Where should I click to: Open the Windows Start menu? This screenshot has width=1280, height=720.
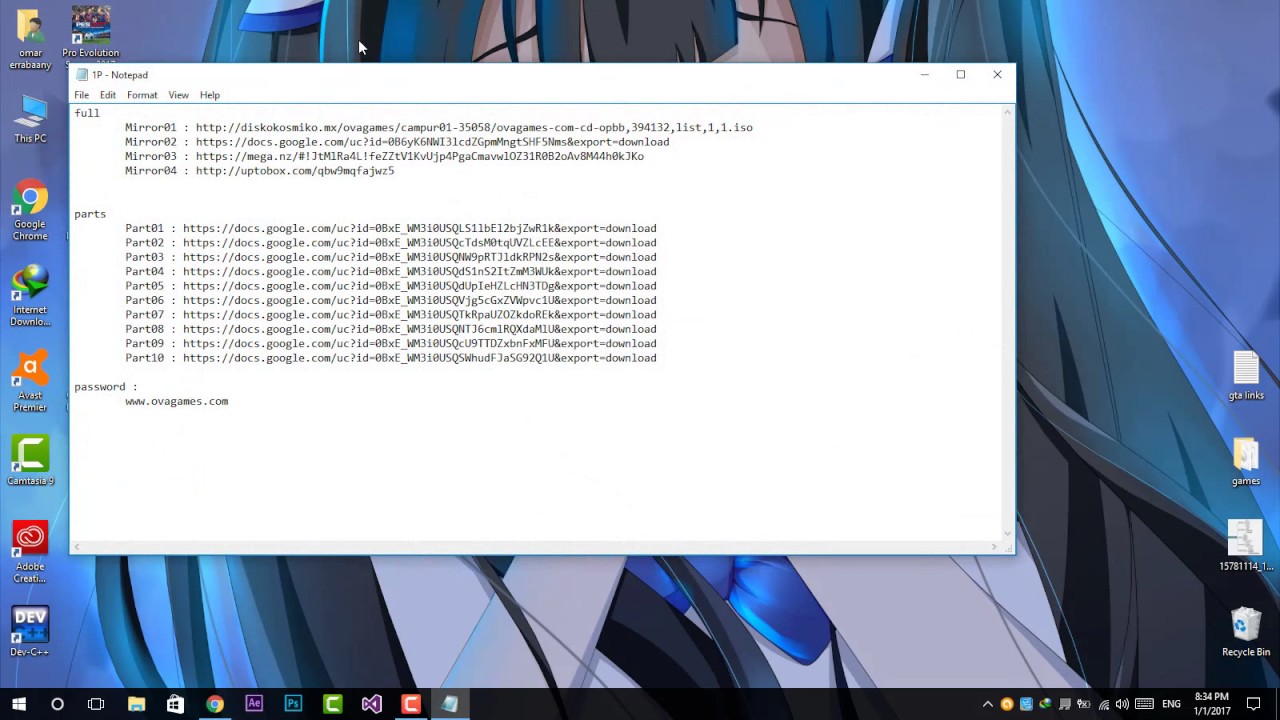(x=19, y=704)
